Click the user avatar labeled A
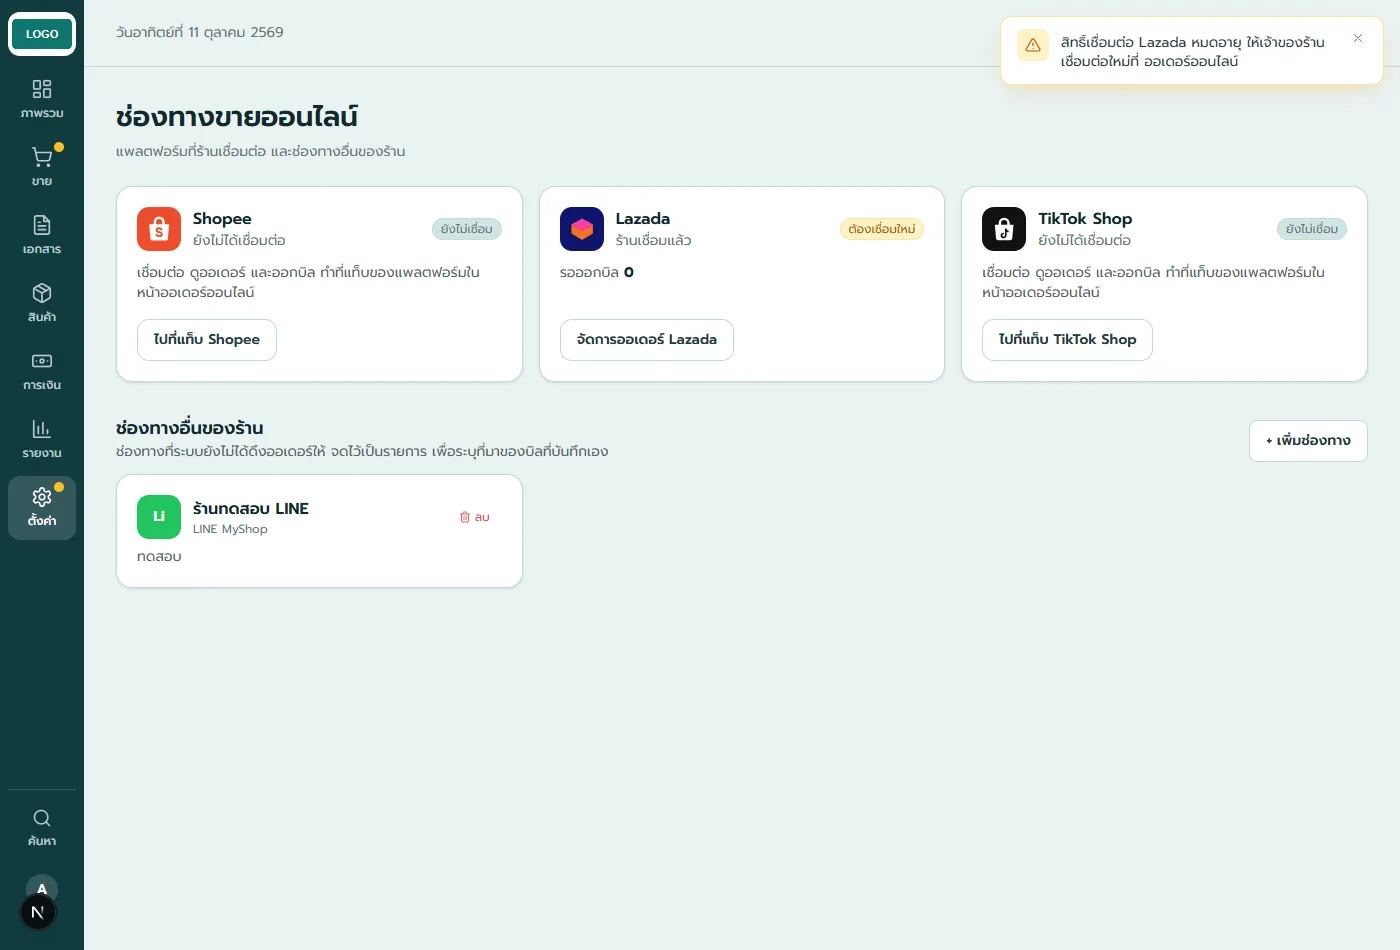Viewport: 1400px width, 950px height. tap(42, 887)
